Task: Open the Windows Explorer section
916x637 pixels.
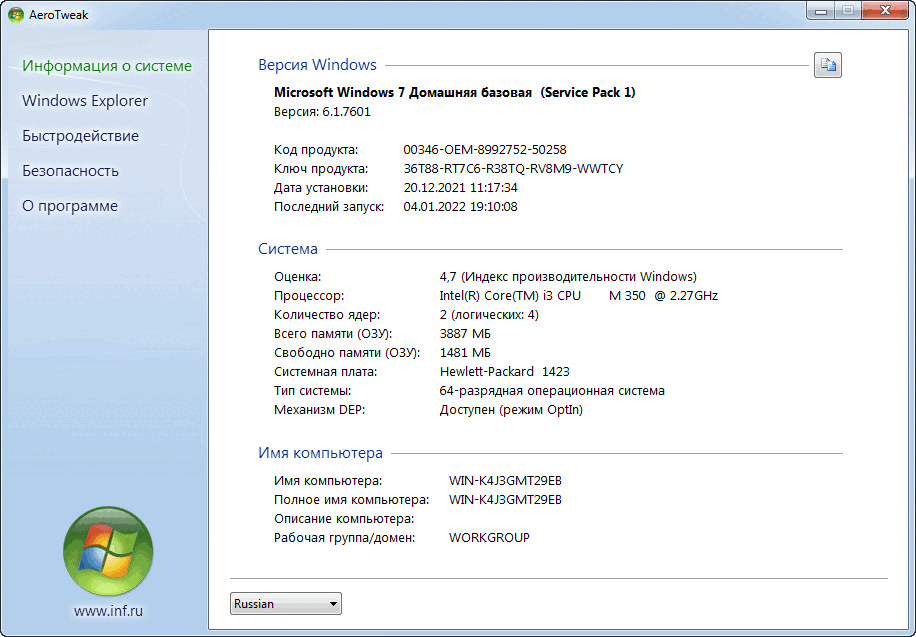Action: pyautogui.click(x=85, y=101)
